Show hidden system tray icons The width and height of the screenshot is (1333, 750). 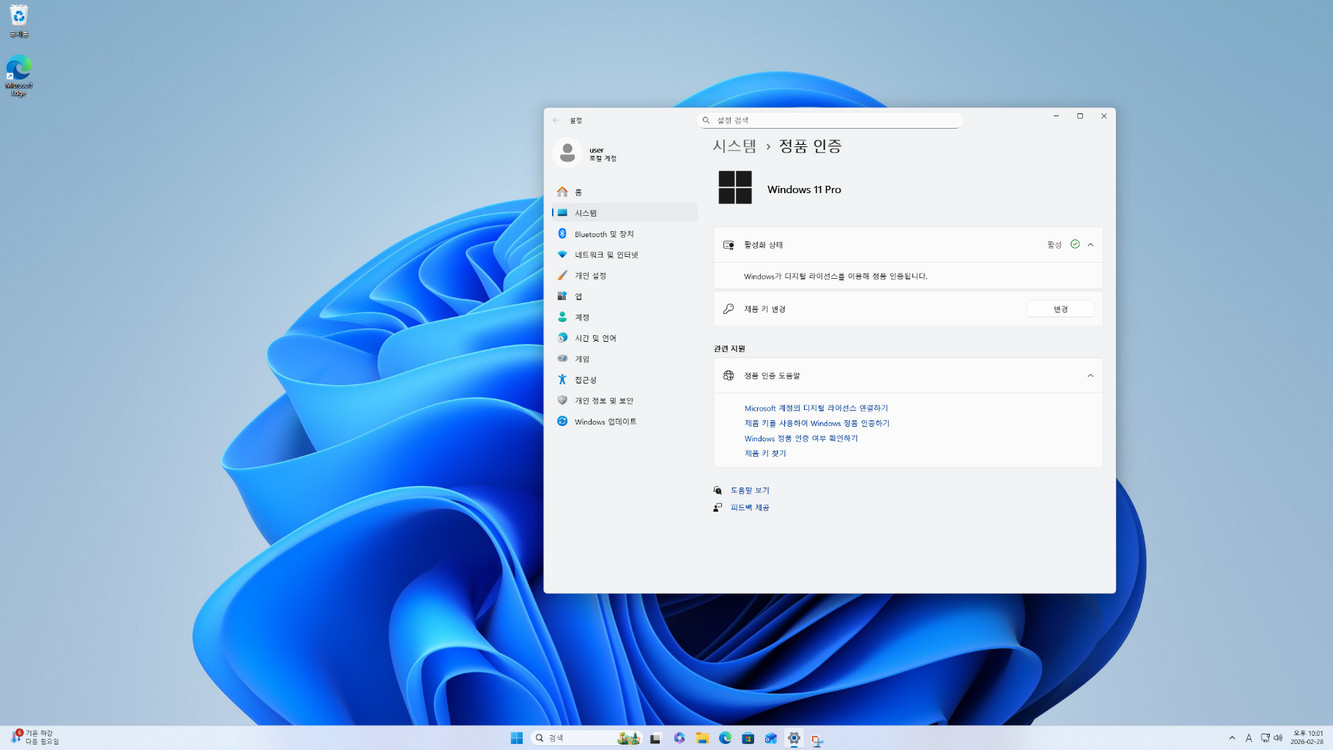click(x=1232, y=738)
